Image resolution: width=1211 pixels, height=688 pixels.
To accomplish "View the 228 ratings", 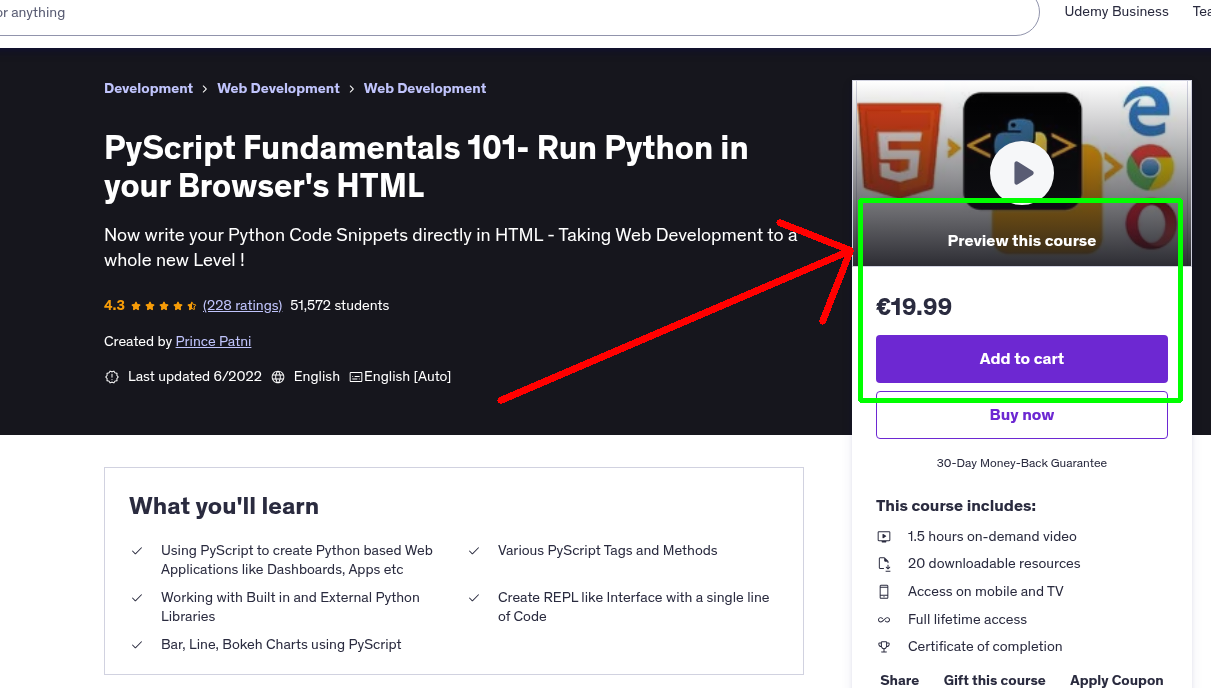I will (x=242, y=305).
